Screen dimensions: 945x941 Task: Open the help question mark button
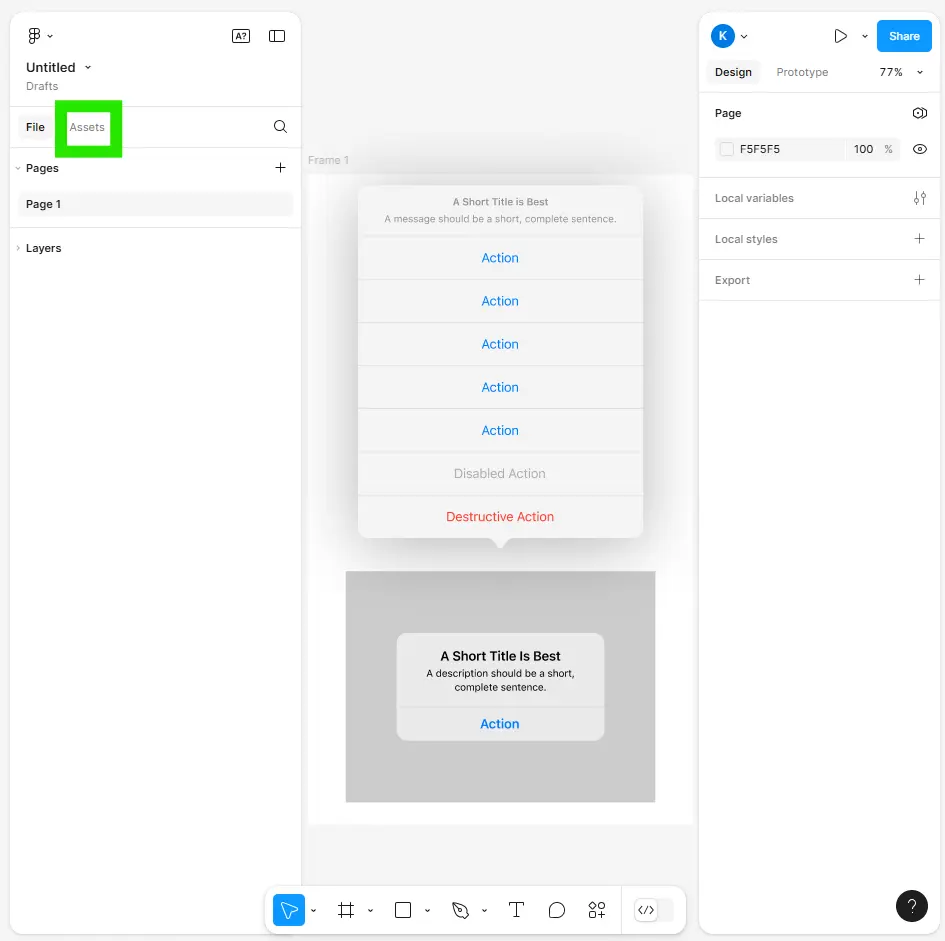(911, 905)
